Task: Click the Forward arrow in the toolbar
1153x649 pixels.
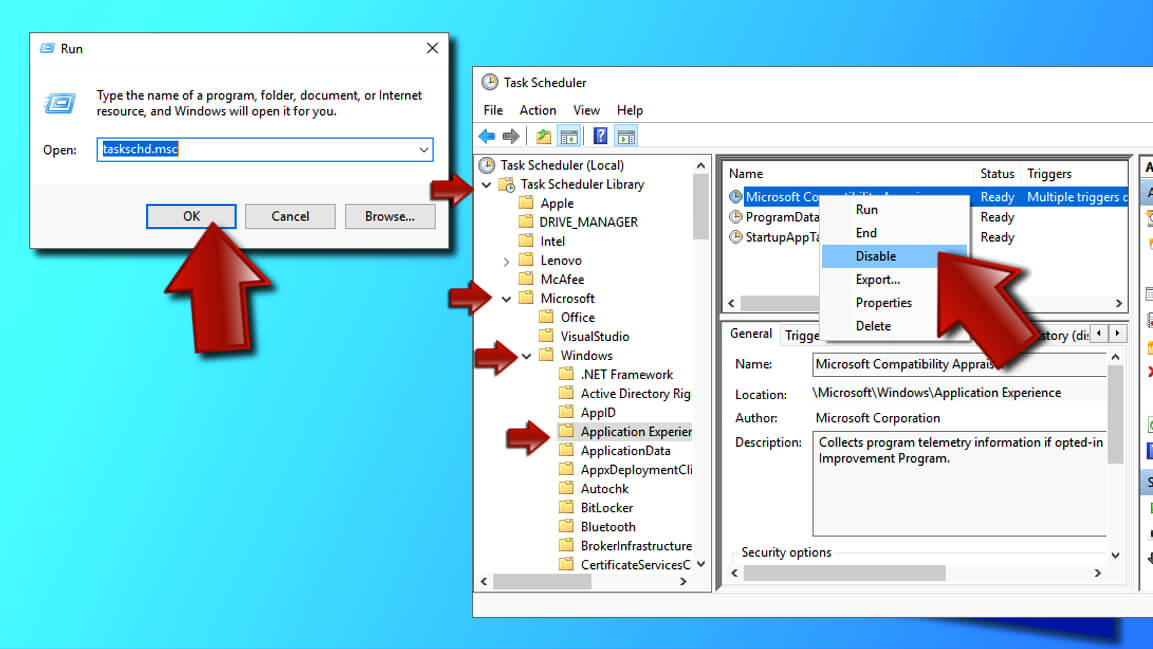Action: [511, 137]
